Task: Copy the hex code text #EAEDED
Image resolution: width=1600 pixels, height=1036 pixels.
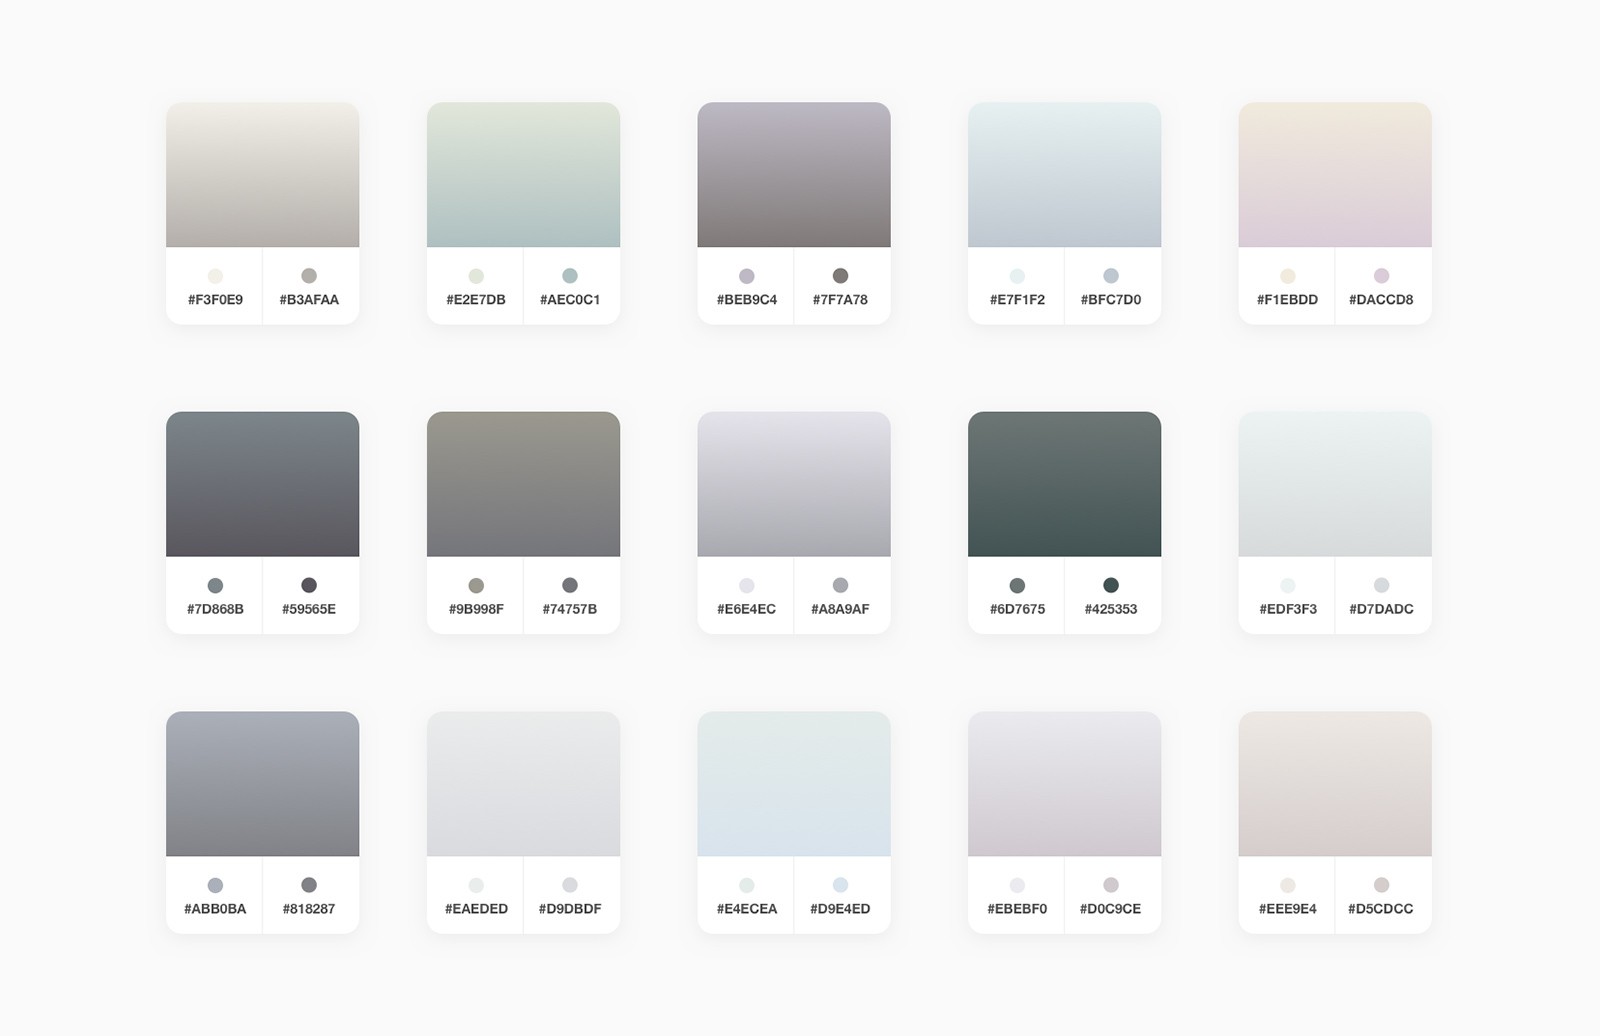Action: 476,909
